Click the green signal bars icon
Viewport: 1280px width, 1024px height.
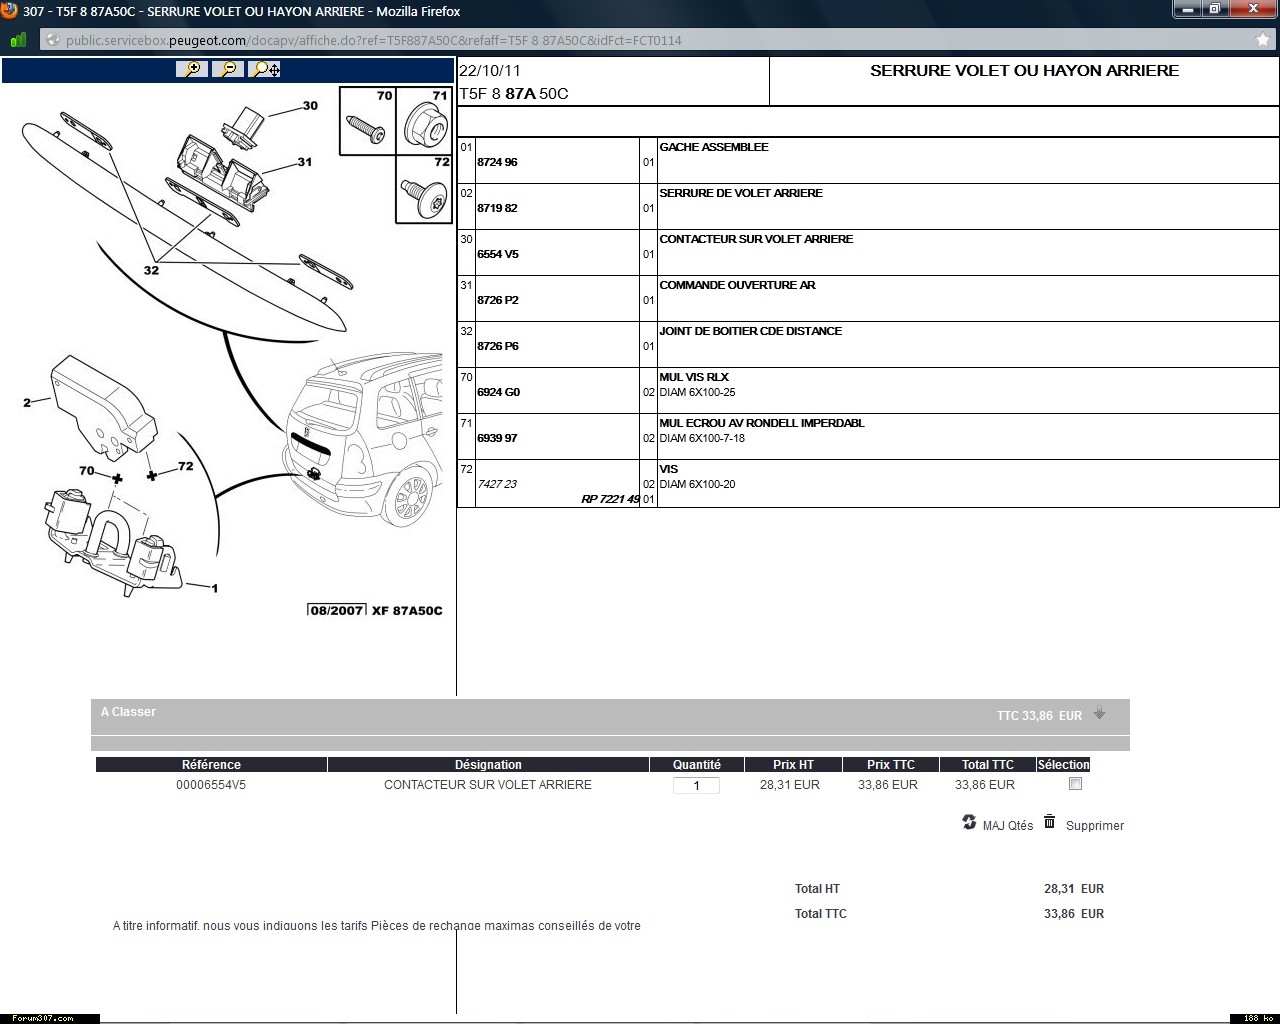tap(18, 40)
